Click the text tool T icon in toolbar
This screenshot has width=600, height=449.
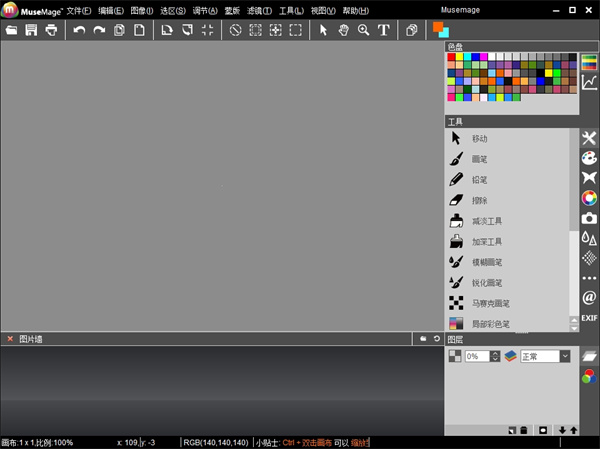coord(383,31)
